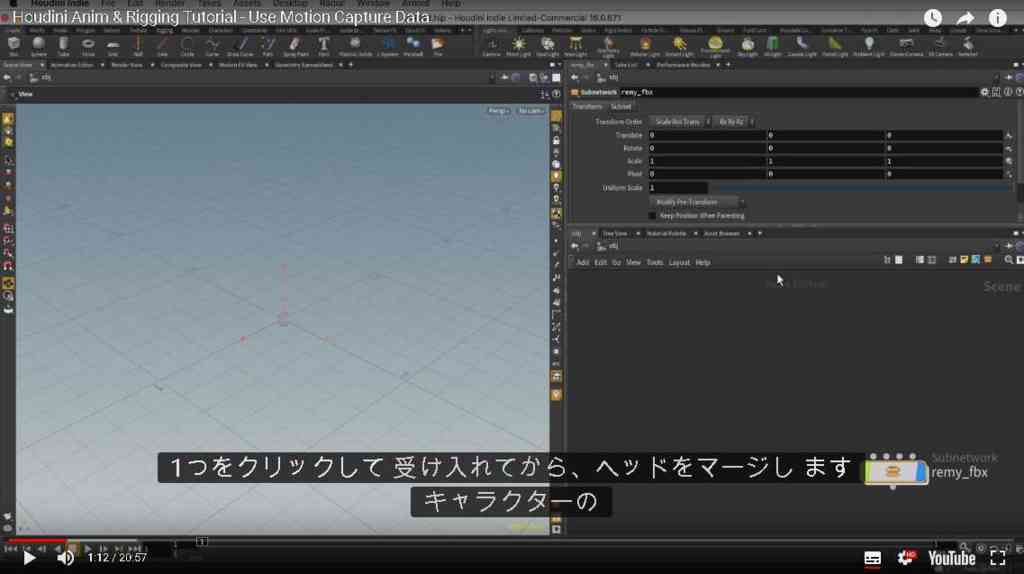
Task: Open the Geometry Spreadsheet pane tab
Action: click(304, 65)
